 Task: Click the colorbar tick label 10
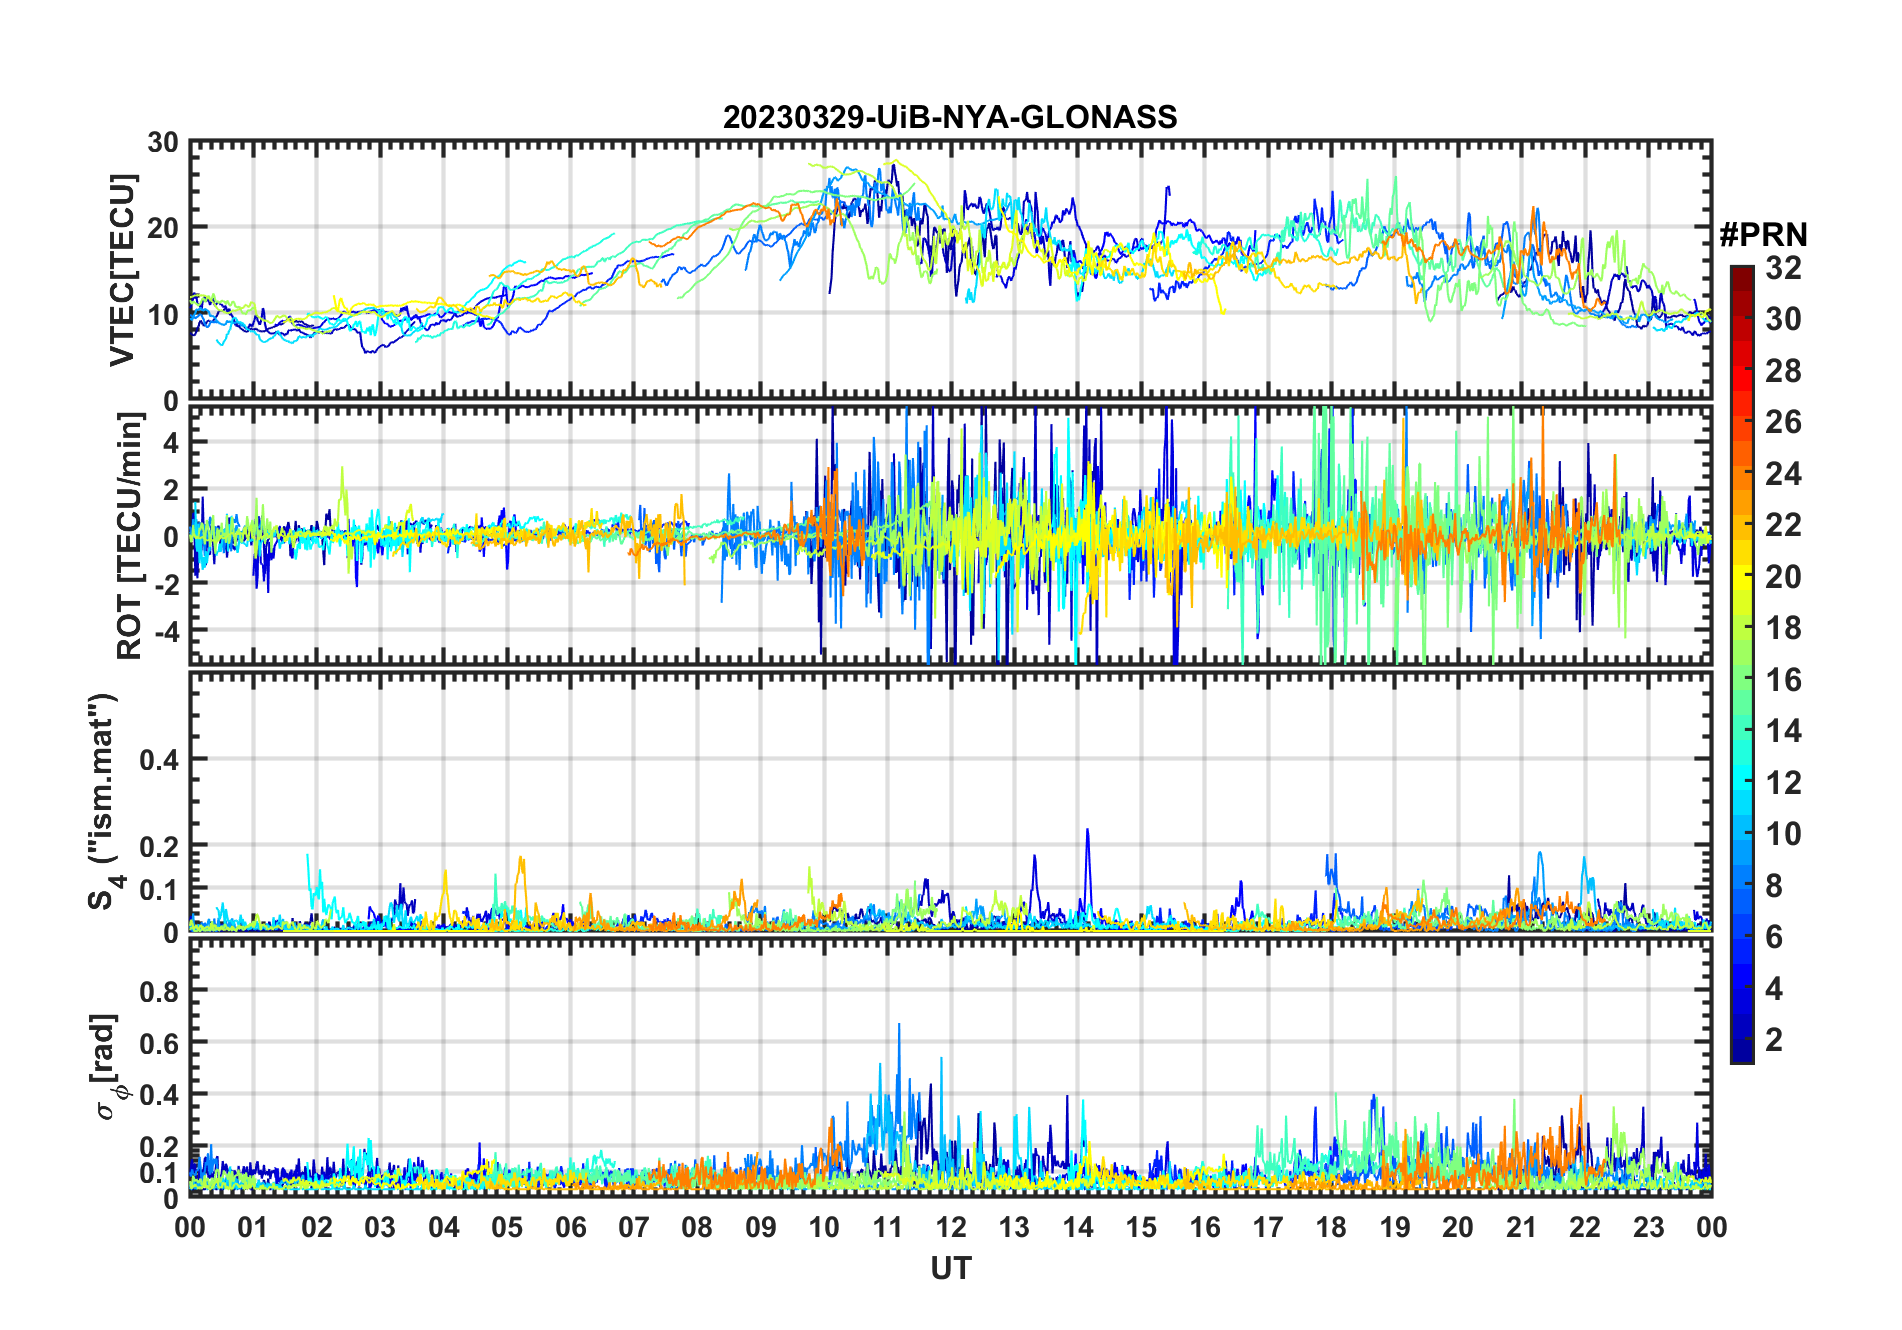(1783, 834)
